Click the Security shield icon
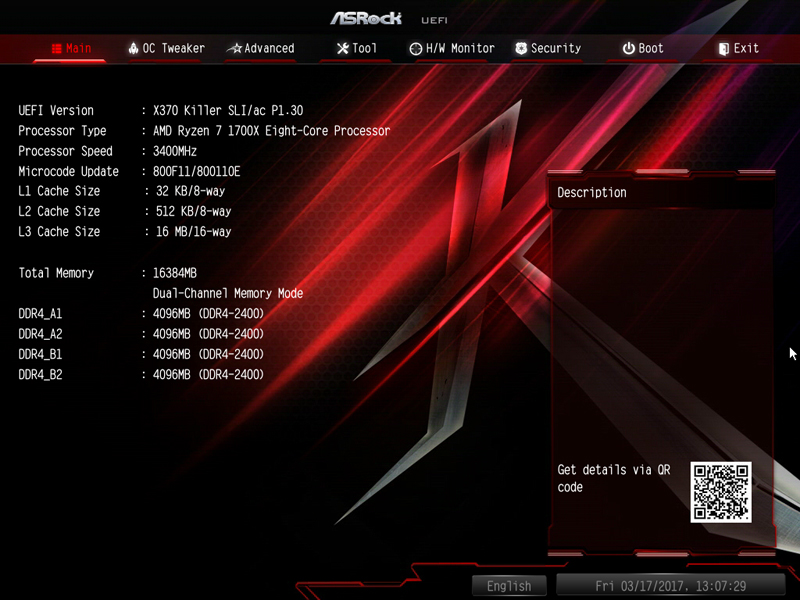 coord(521,48)
